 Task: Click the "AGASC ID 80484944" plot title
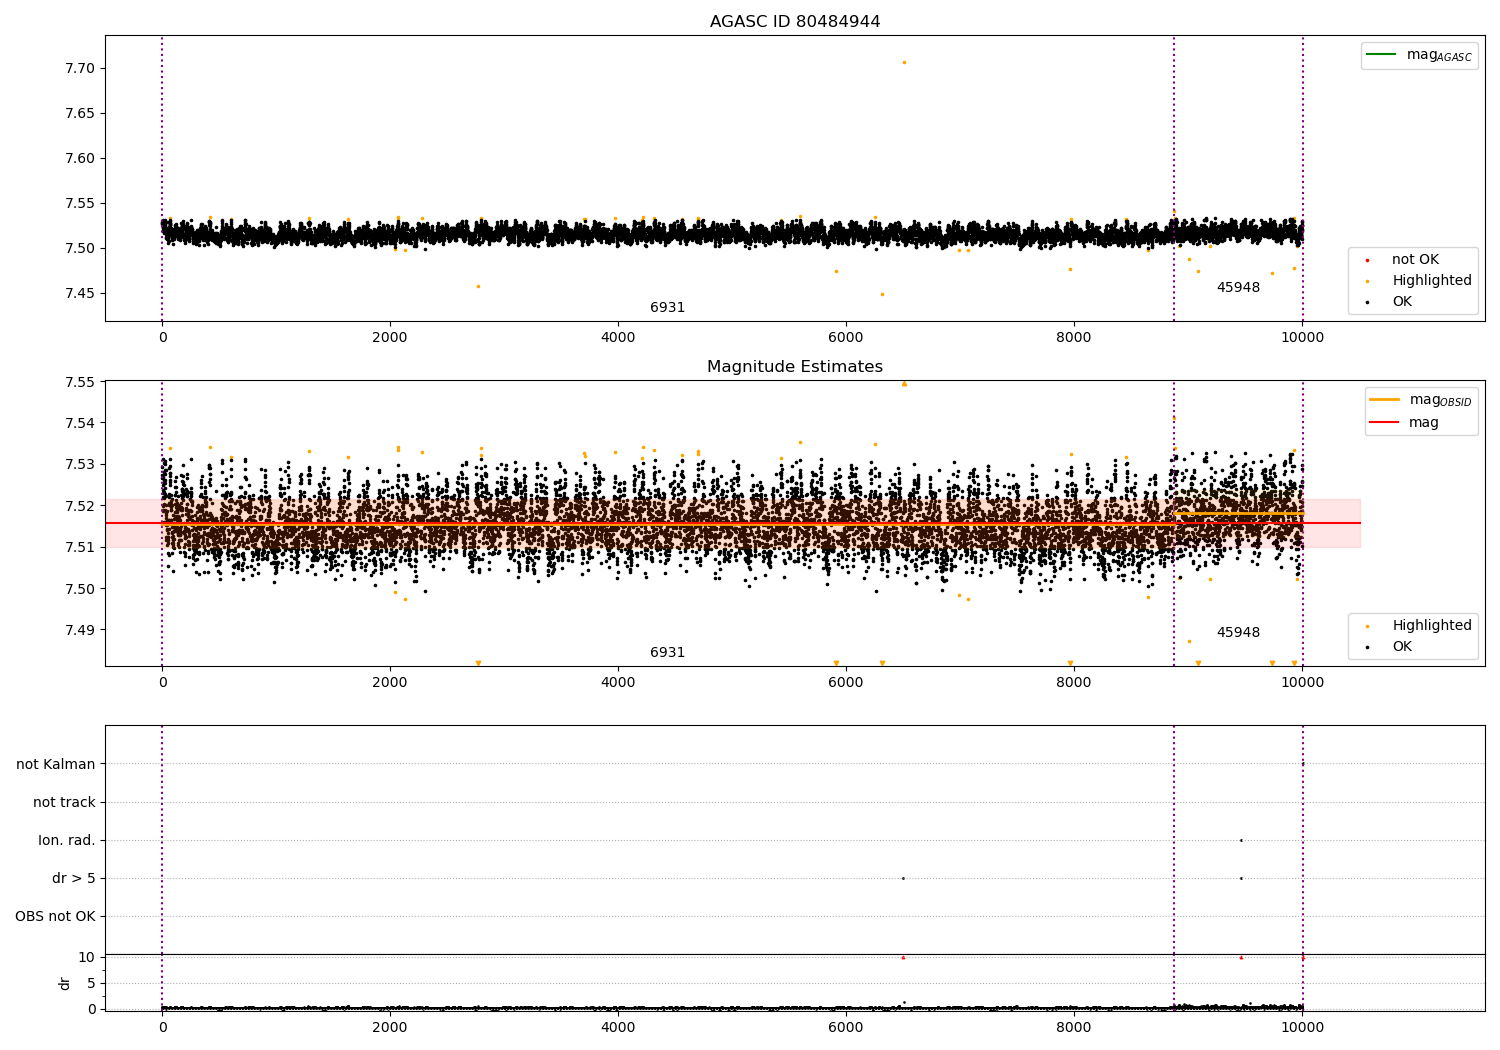[795, 22]
